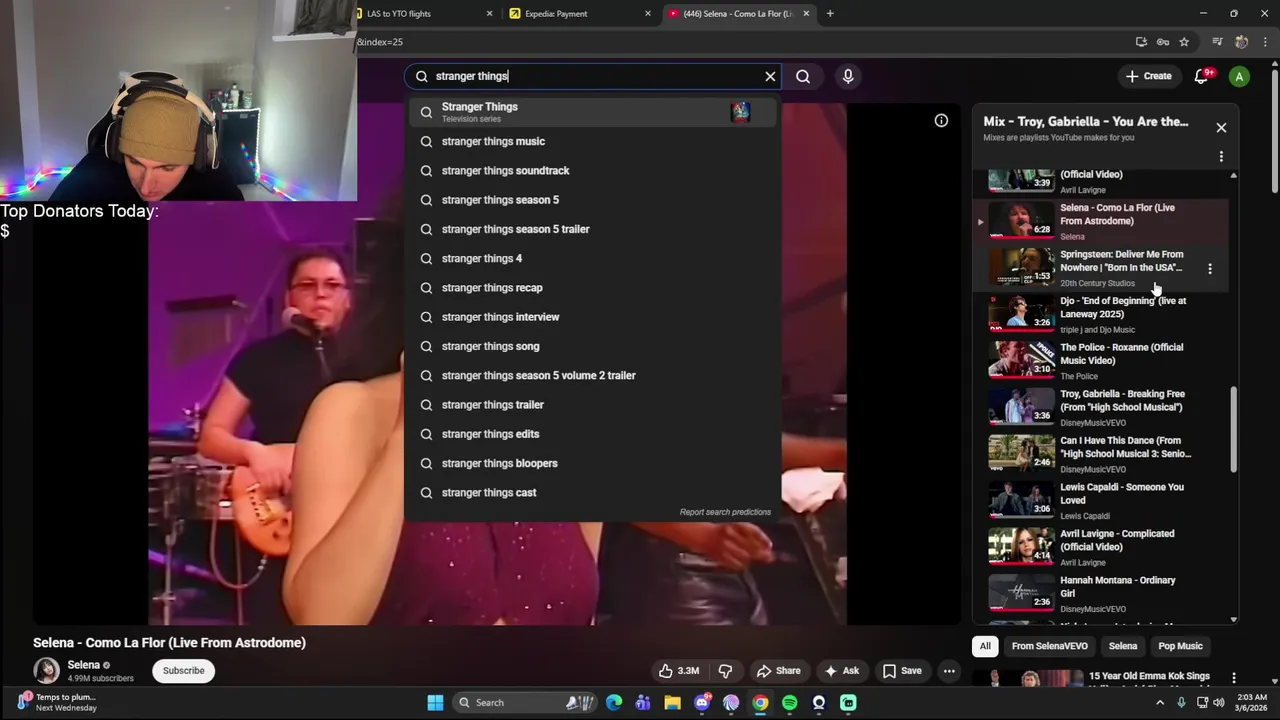The width and height of the screenshot is (1280, 720).
Task: Bookmark this page with star icon
Action: pos(1184,42)
